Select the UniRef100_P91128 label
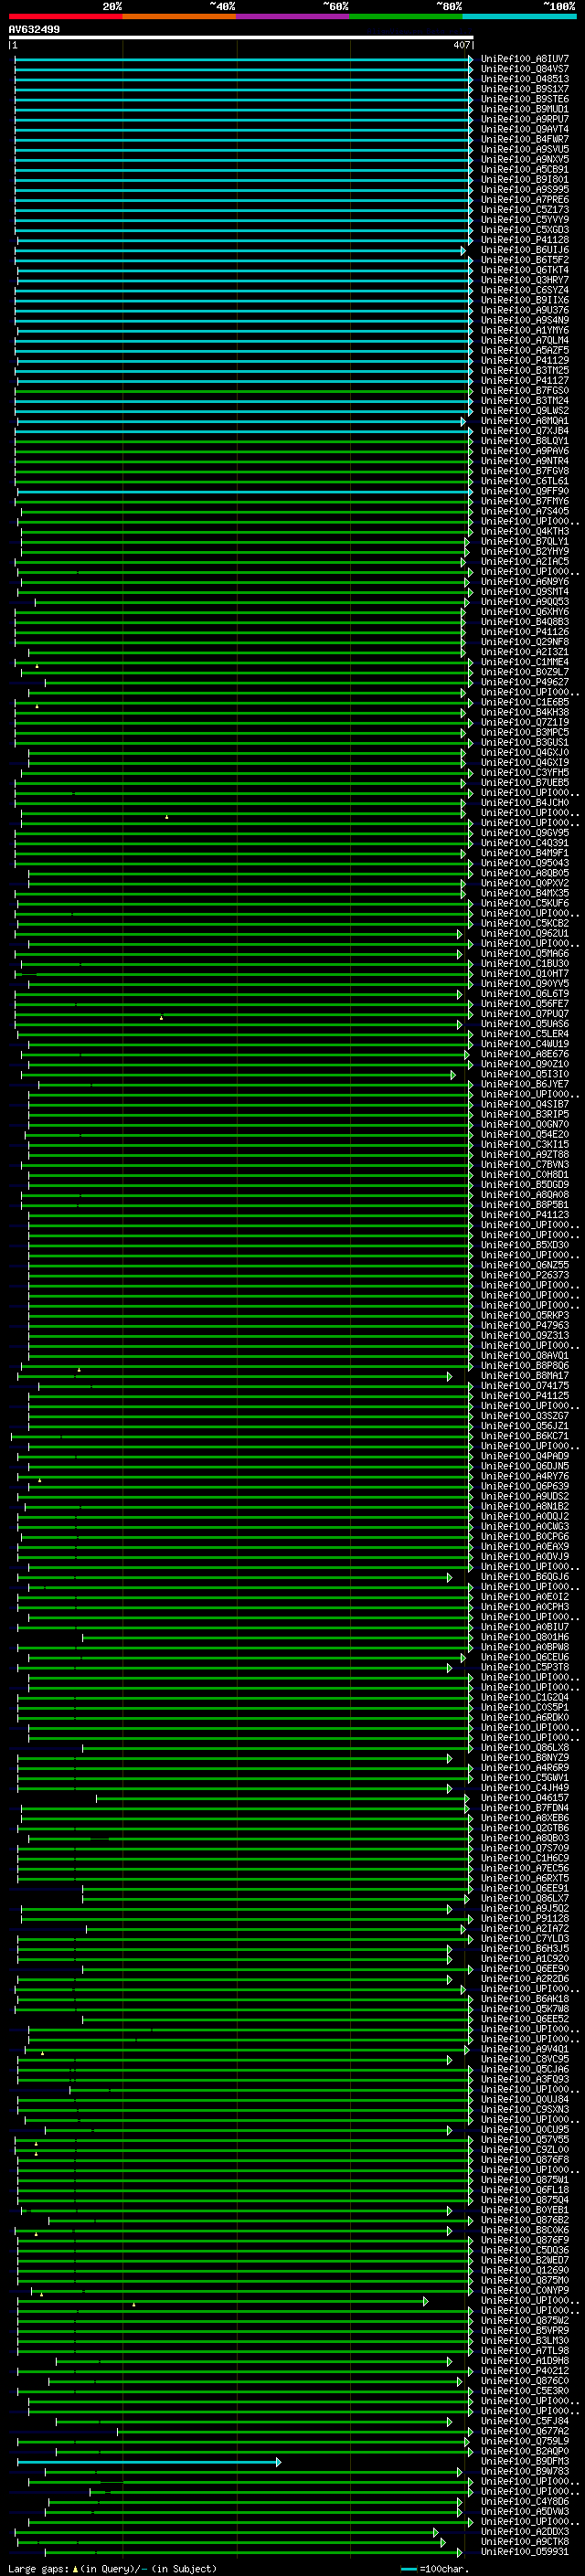 pos(525,1919)
